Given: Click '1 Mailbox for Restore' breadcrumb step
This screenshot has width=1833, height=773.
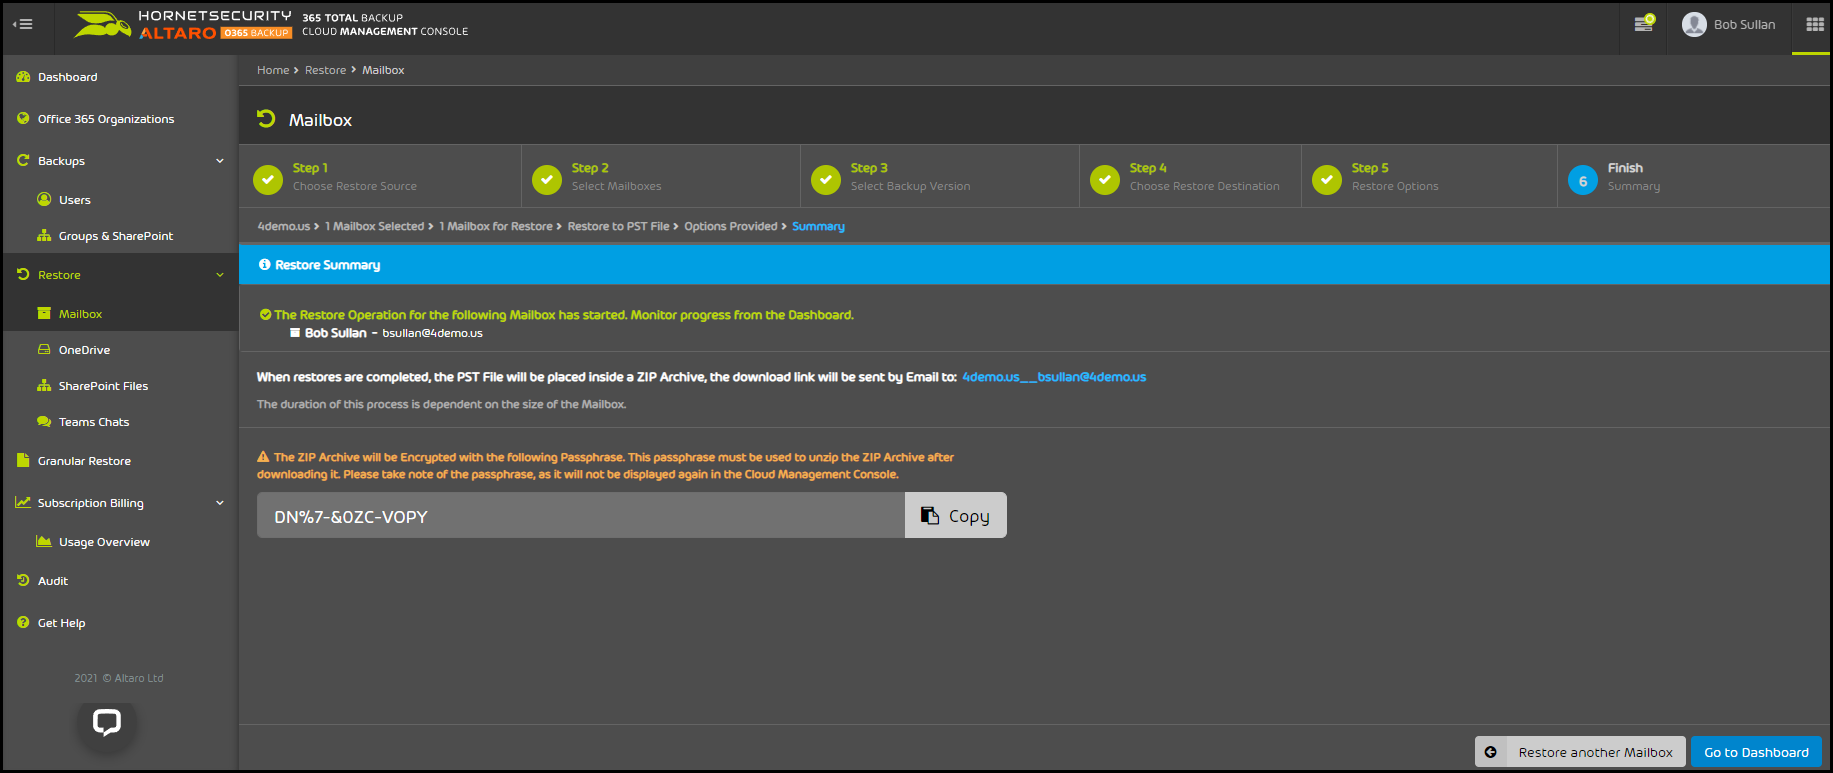Looking at the screenshot, I should tap(496, 226).
